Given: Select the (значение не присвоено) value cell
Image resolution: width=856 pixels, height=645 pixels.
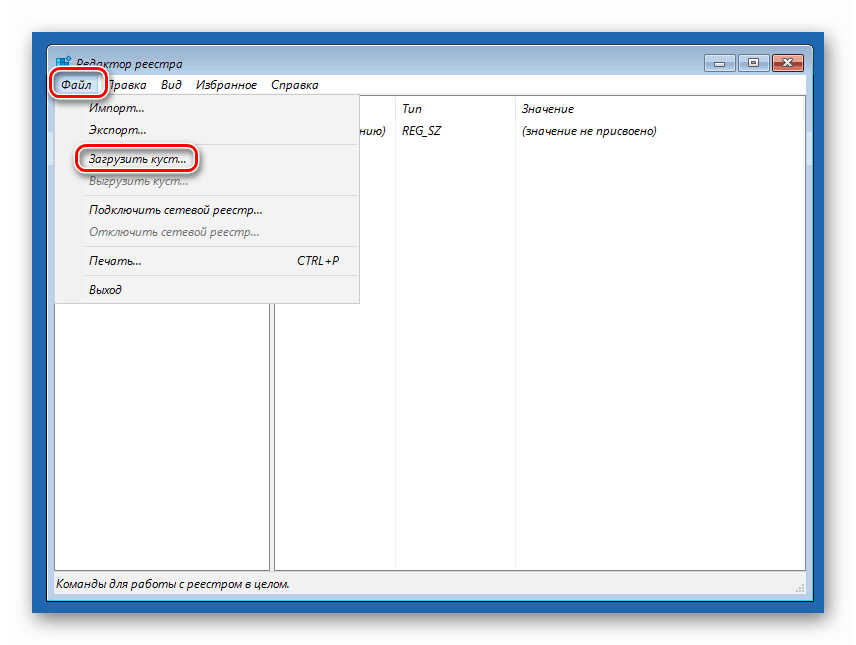Looking at the screenshot, I should [589, 131].
